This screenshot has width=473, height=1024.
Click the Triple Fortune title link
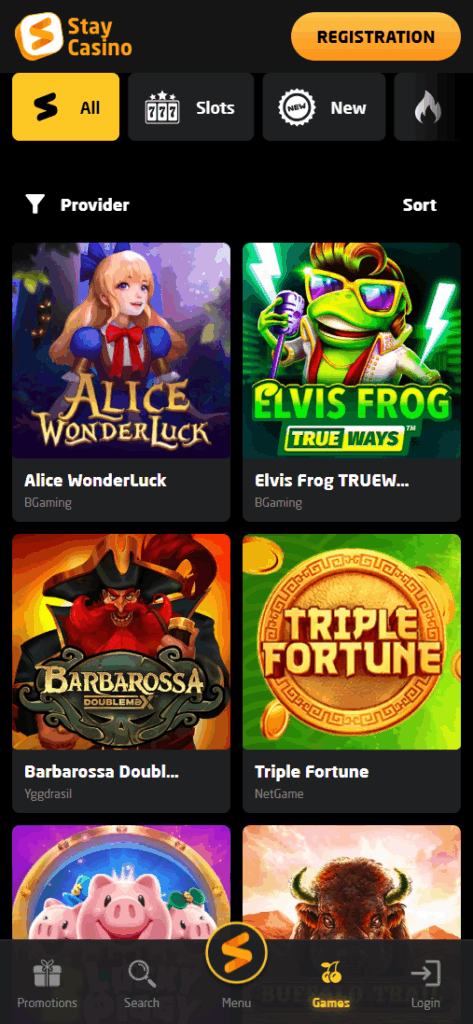[312, 772]
